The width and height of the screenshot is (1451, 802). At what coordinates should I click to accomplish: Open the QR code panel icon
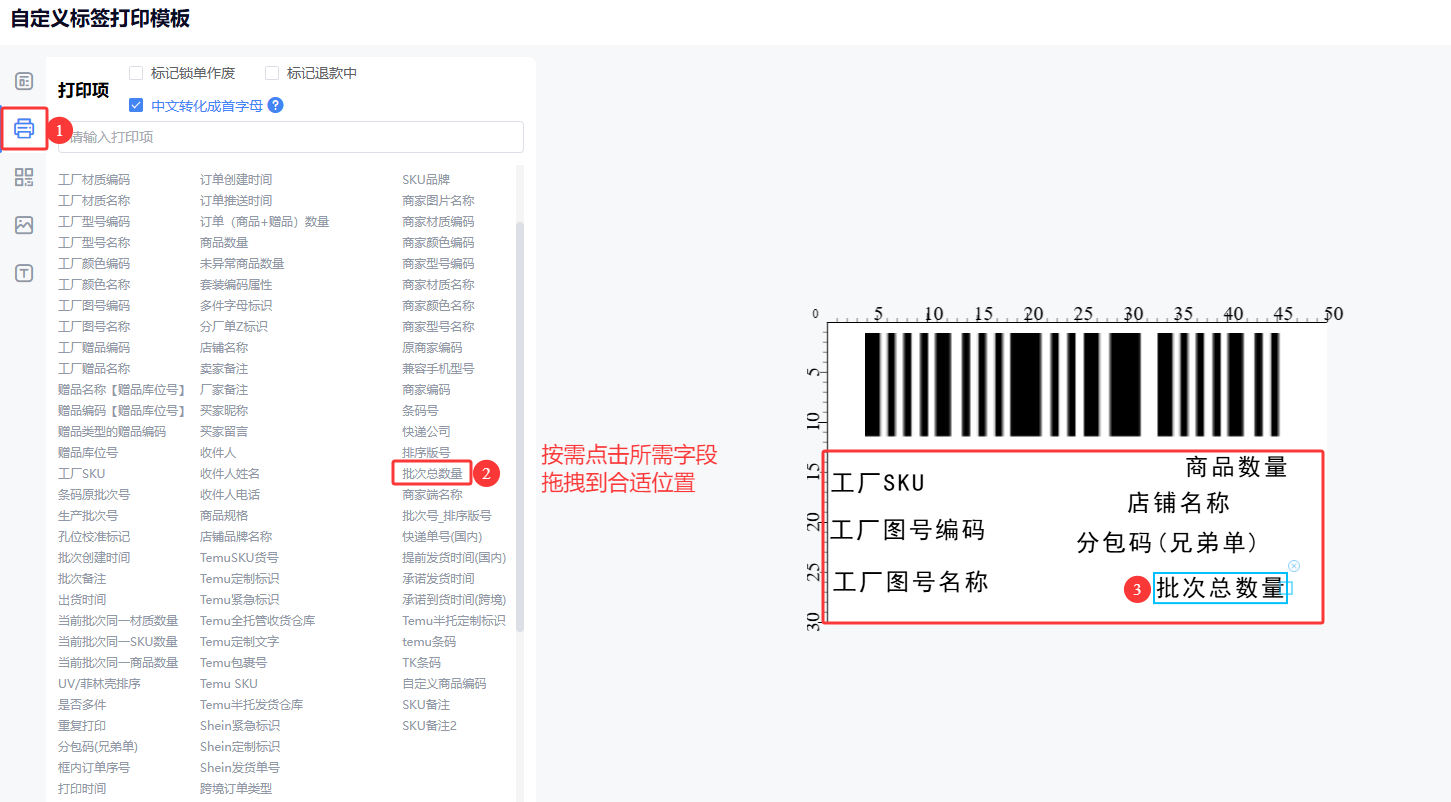coord(24,177)
